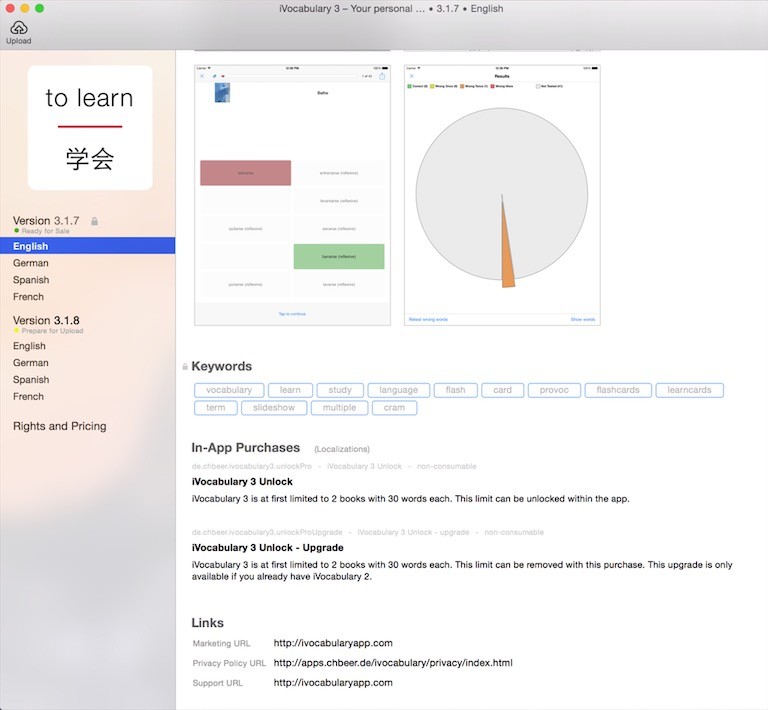Viewport: 768px width, 710px height.
Task: Click the red close window button
Action: tap(10, 8)
